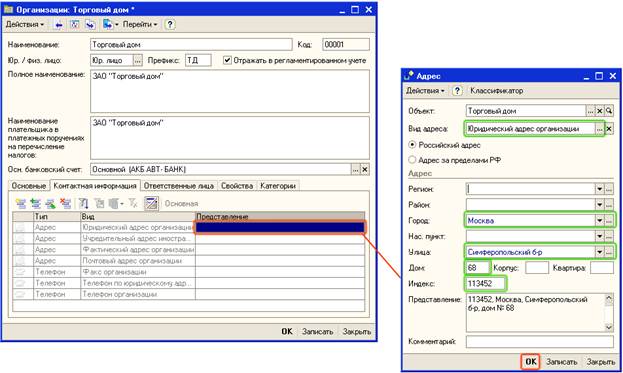Click the grayed filter icon with dropdown arrow
Image resolution: width=623 pixels, height=373 pixels.
coord(116,204)
